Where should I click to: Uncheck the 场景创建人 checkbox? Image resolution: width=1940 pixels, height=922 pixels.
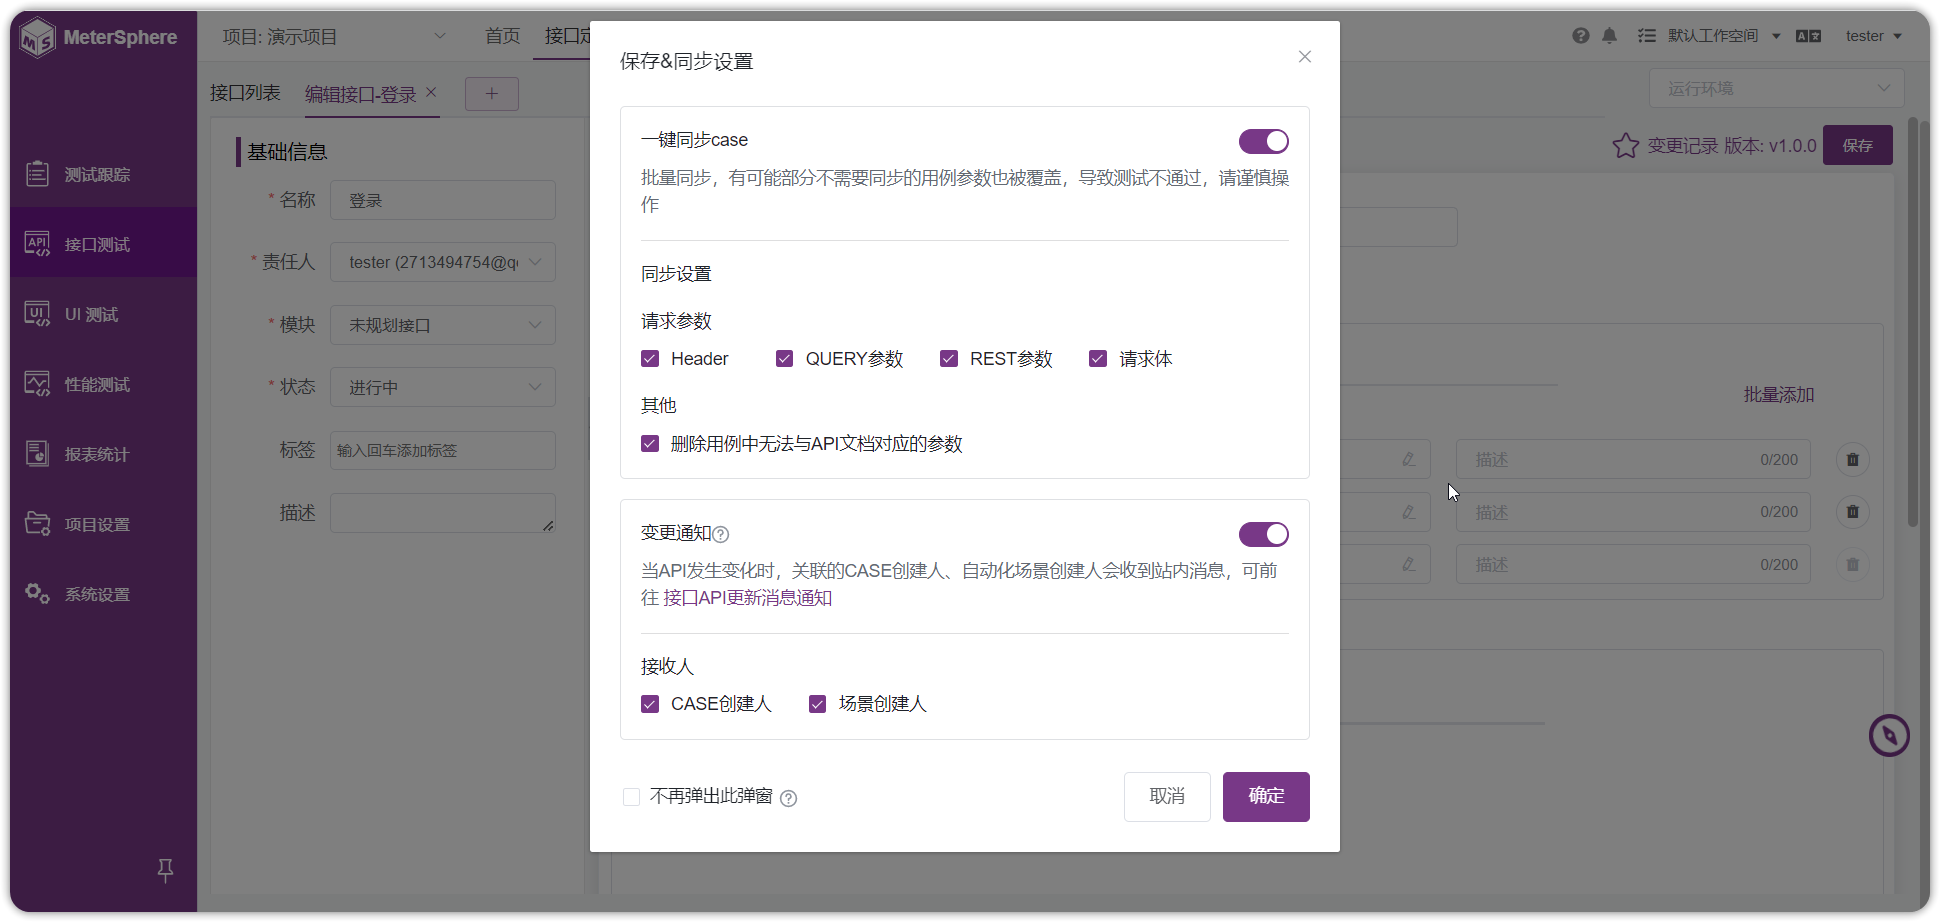pos(817,704)
